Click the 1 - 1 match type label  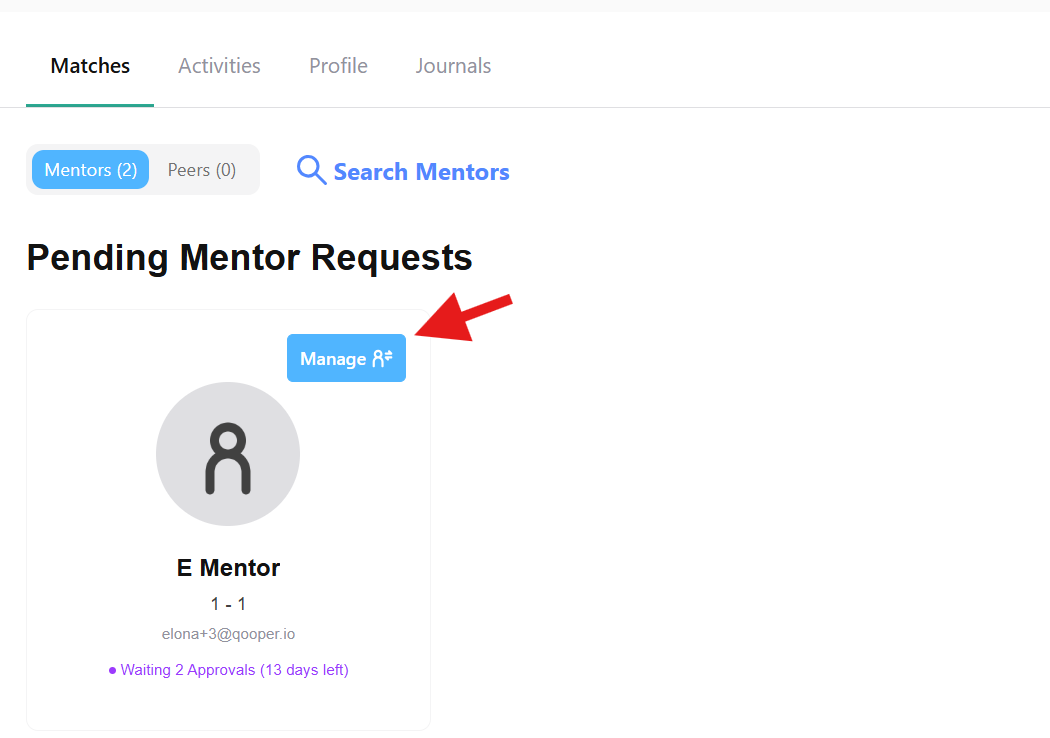coord(228,604)
